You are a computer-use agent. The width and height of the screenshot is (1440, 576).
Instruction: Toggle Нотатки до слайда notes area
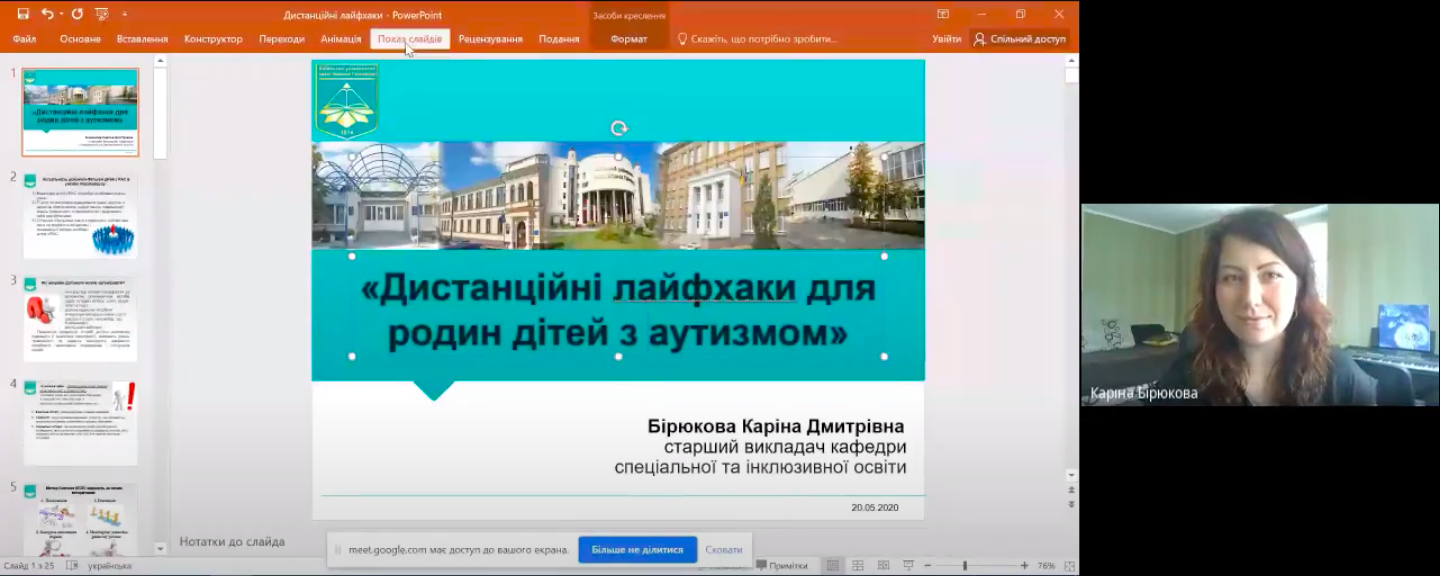[x=232, y=542]
